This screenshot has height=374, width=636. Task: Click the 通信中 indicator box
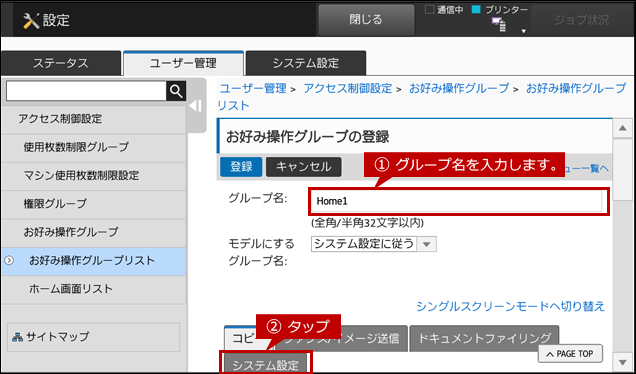(x=429, y=10)
